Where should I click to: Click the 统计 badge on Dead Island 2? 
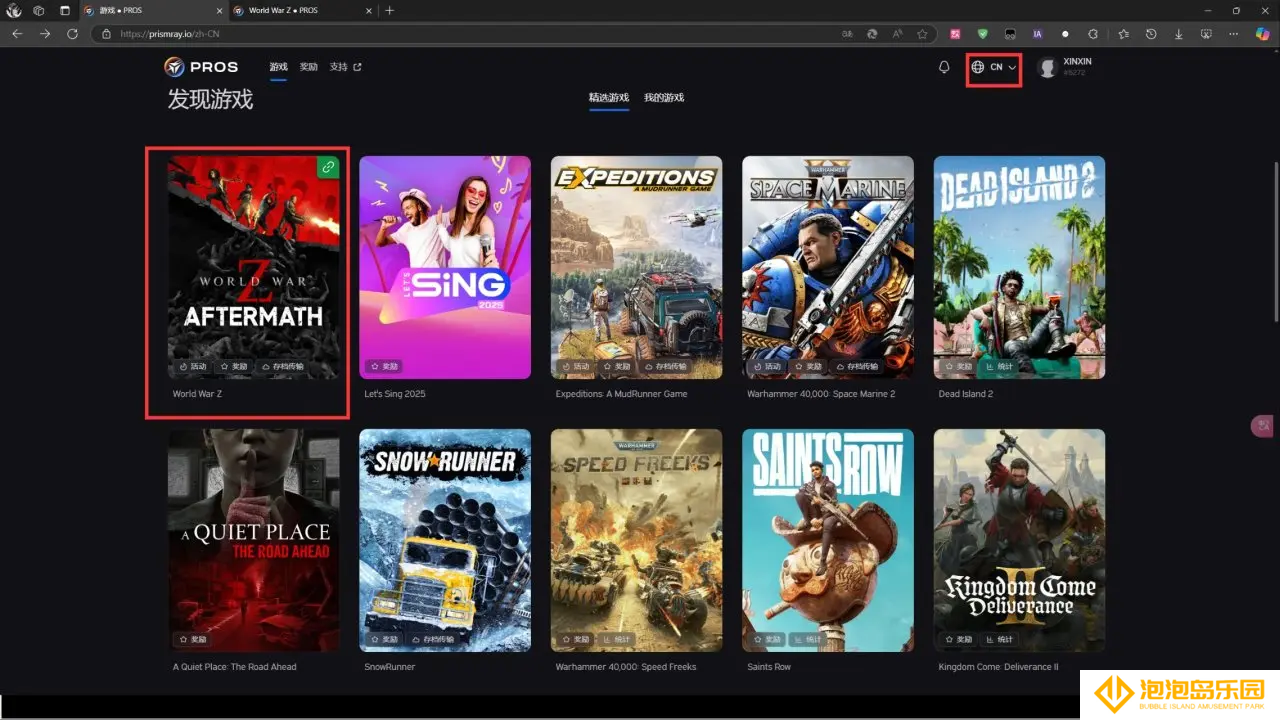(1000, 367)
